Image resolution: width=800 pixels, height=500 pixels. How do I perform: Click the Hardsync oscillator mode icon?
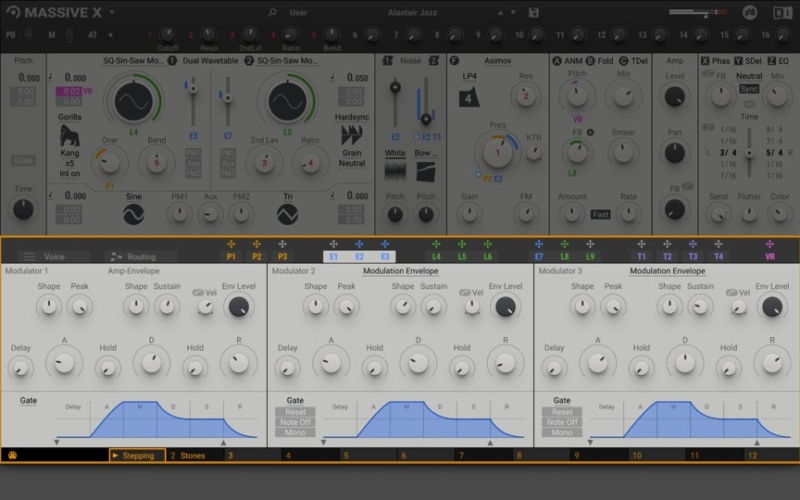pos(352,136)
